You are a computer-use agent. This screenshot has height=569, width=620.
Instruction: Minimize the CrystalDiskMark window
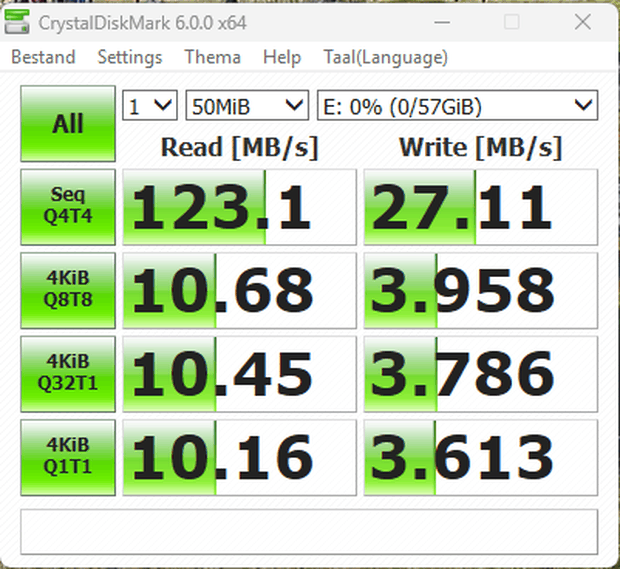[x=442, y=22]
